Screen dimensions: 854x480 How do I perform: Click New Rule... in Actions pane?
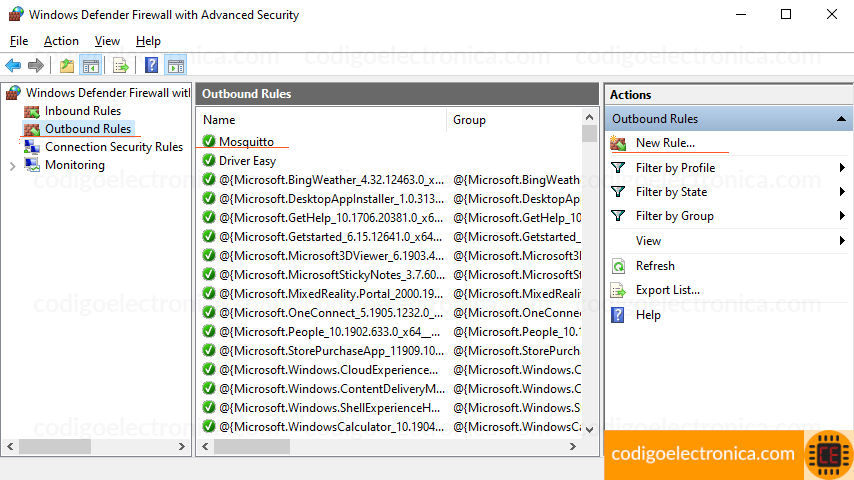click(665, 143)
